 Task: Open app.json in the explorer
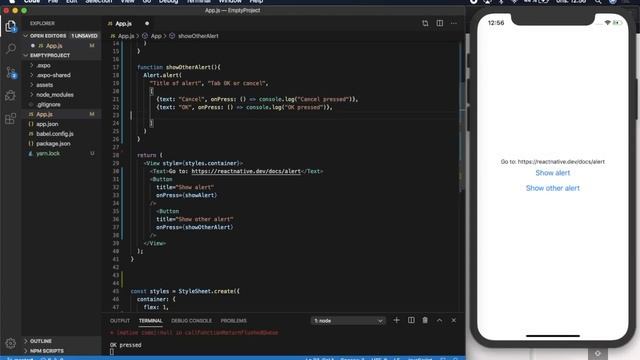point(47,124)
